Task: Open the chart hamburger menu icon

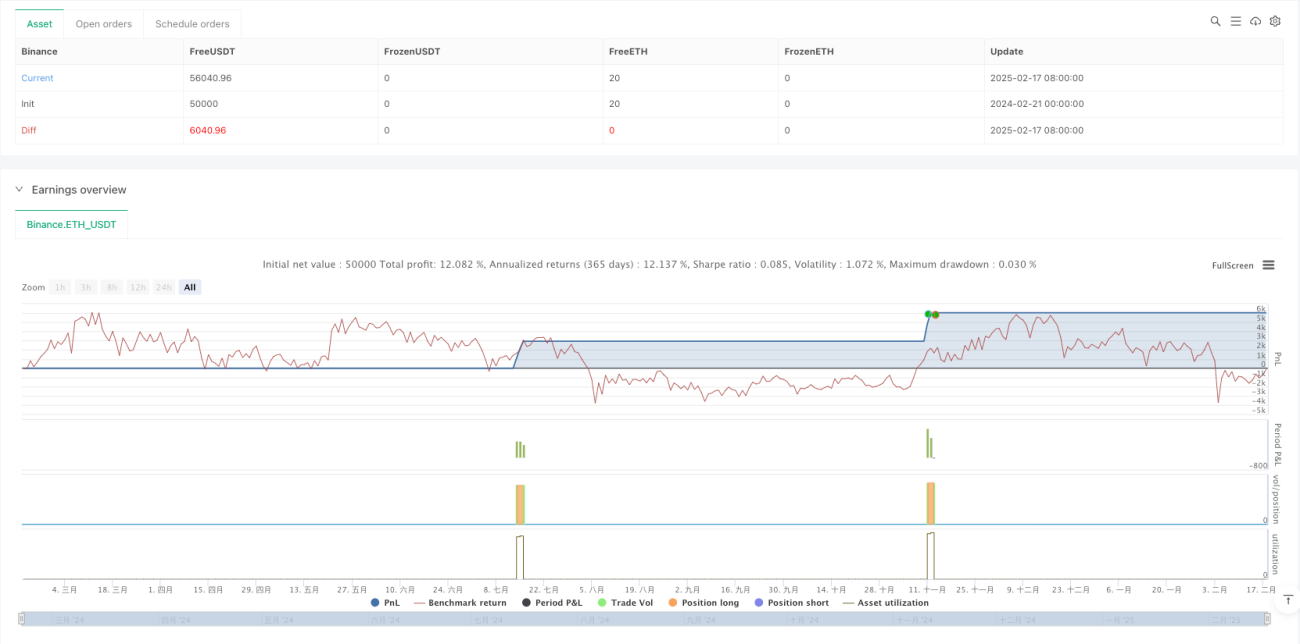Action: point(1268,265)
